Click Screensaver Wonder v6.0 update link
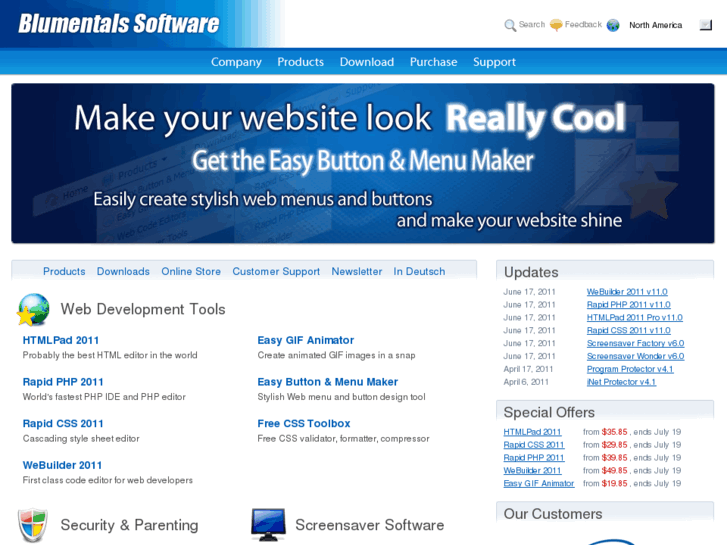 (x=635, y=356)
